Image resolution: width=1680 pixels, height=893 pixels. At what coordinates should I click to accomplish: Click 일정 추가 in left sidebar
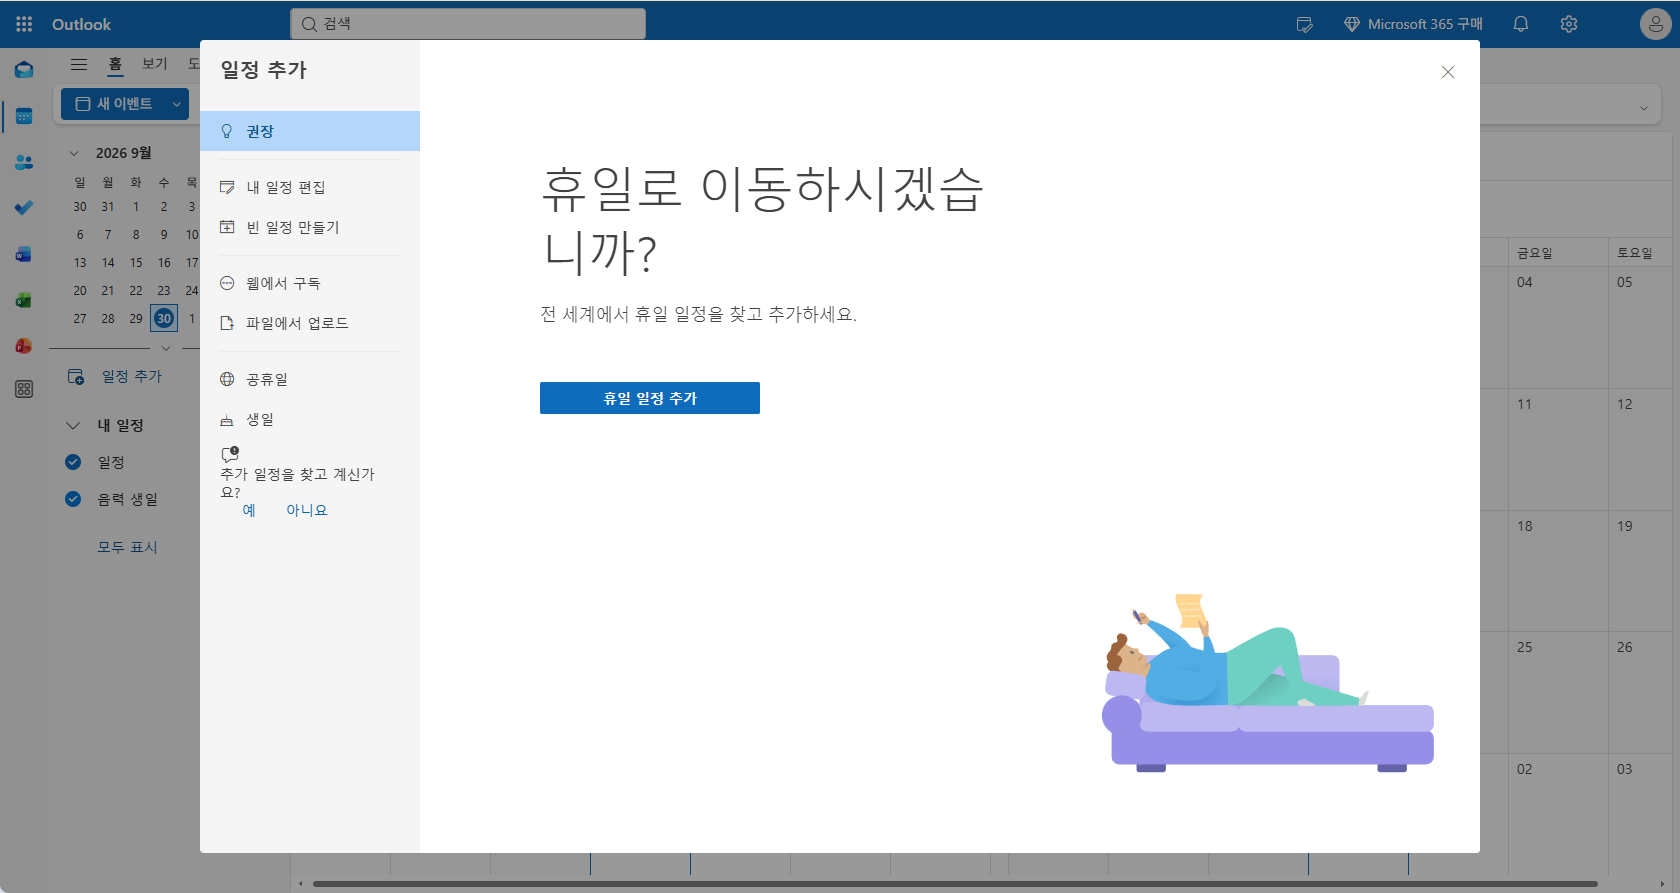click(x=116, y=376)
